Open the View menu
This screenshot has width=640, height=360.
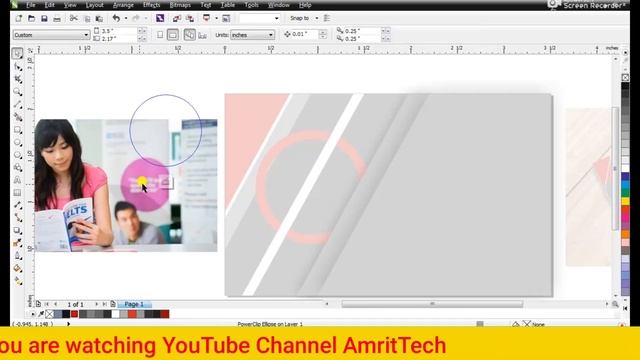70,5
